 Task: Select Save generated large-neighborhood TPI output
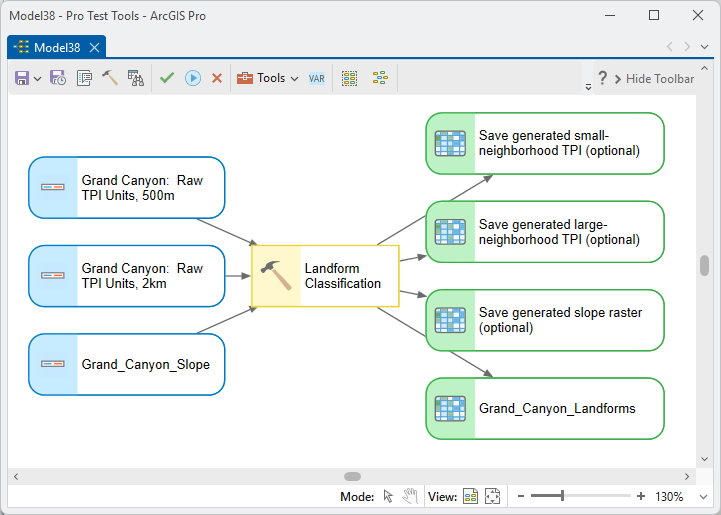pyautogui.click(x=545, y=232)
